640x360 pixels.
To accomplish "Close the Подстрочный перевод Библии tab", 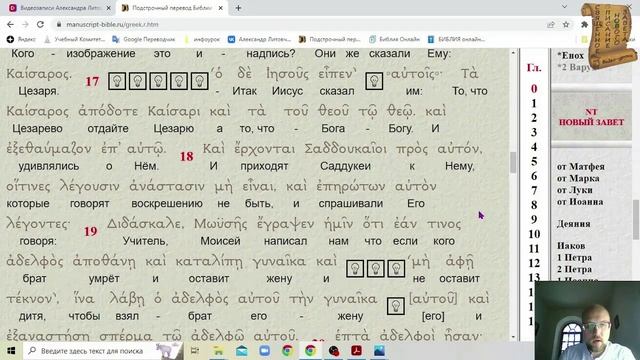I will 221,8.
